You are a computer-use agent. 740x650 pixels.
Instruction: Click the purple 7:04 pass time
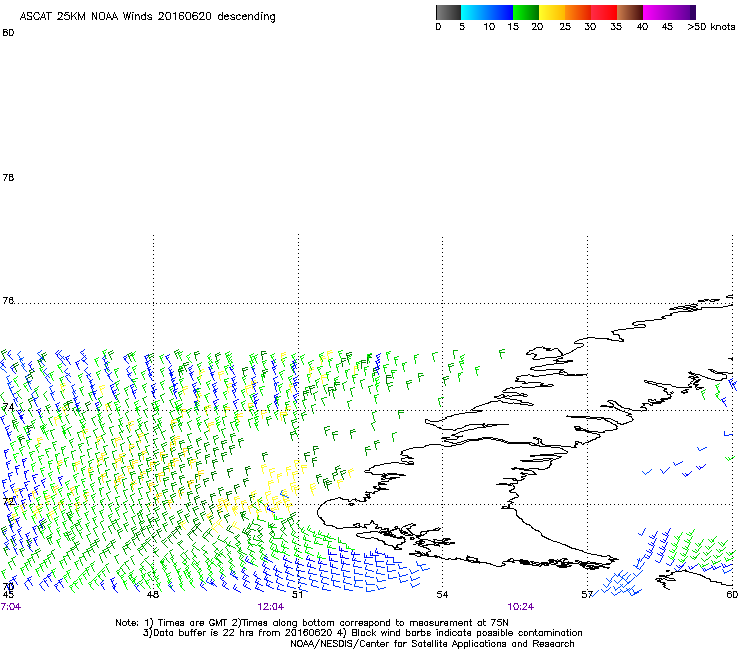click(11, 607)
